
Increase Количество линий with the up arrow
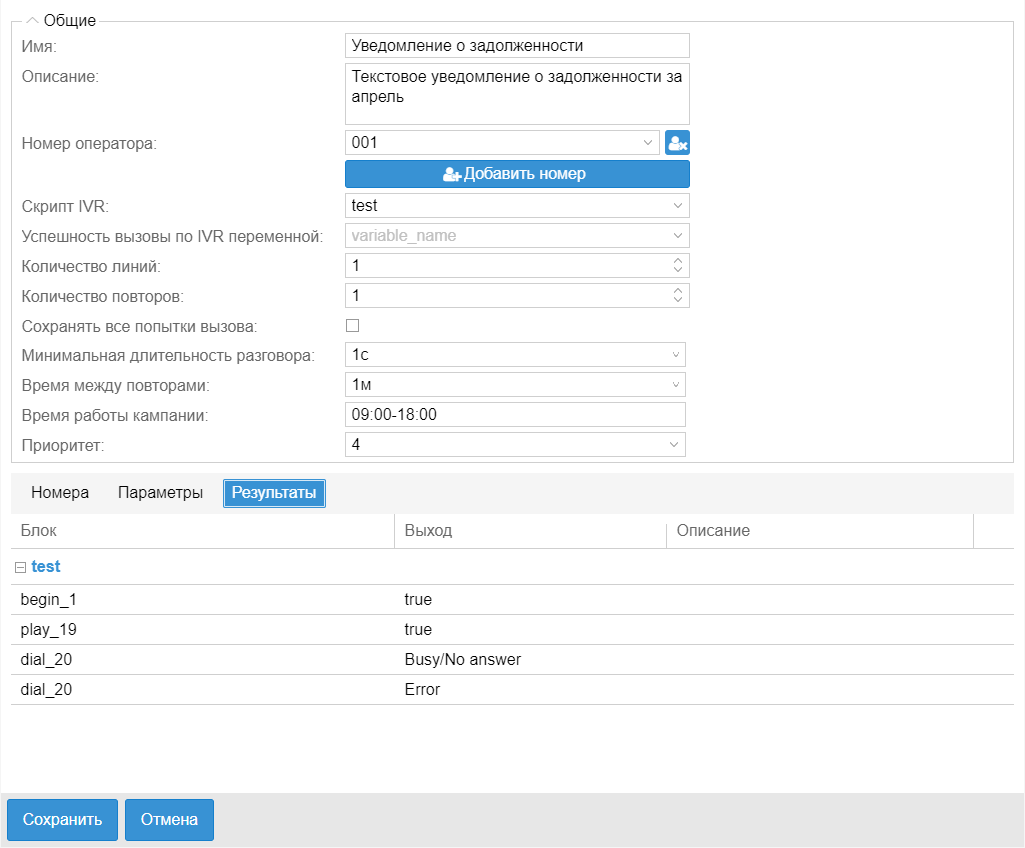pyautogui.click(x=678, y=260)
